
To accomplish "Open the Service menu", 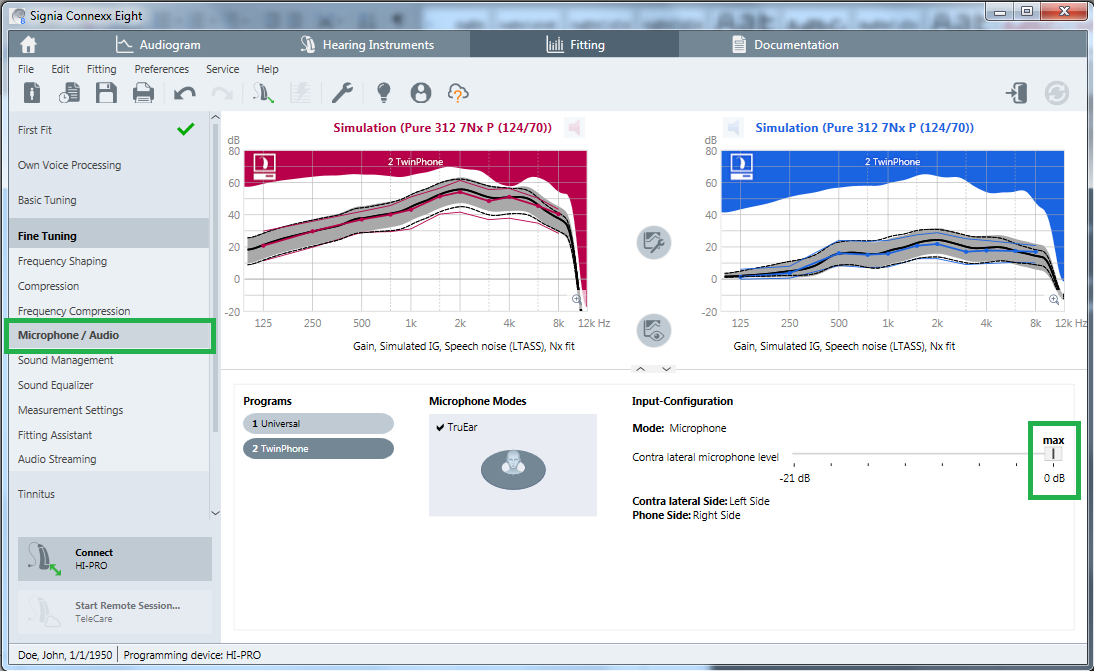I will (223, 69).
